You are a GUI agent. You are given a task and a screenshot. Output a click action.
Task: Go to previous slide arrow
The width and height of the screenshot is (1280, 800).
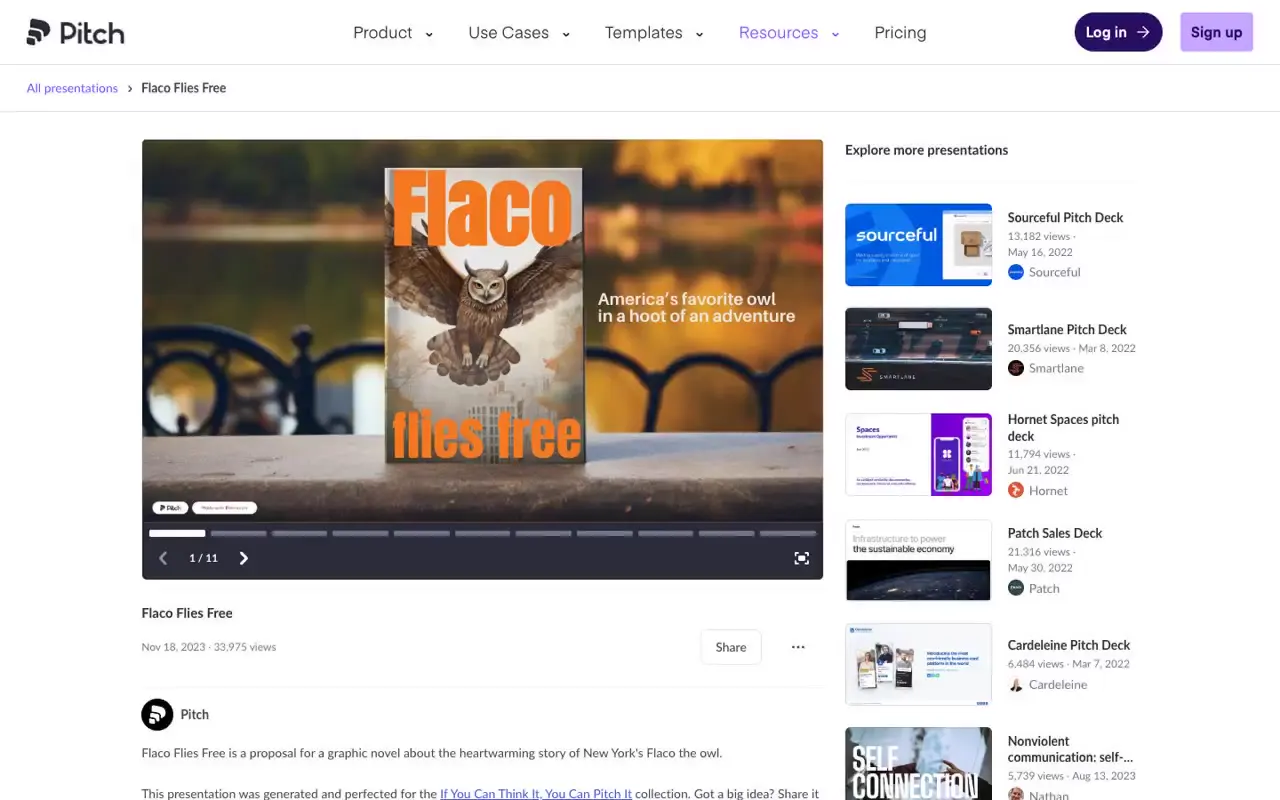coord(164,558)
